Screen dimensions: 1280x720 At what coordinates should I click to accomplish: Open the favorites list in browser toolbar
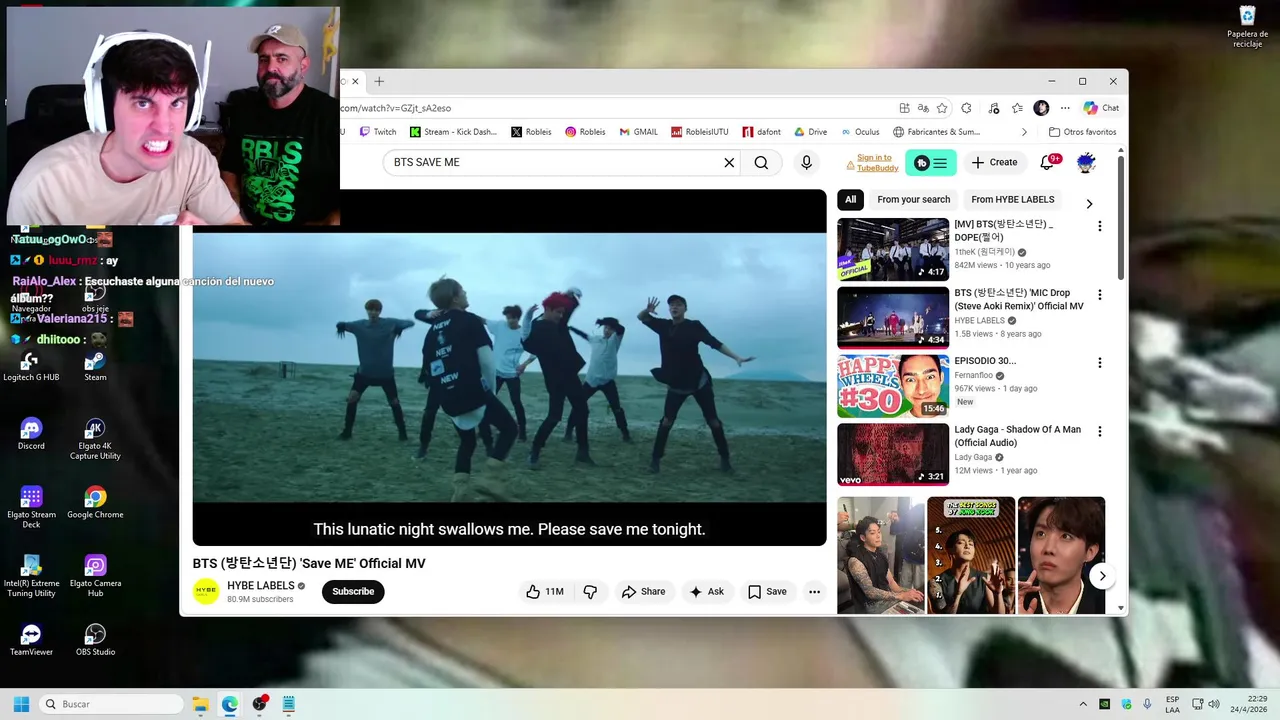coord(1017,108)
